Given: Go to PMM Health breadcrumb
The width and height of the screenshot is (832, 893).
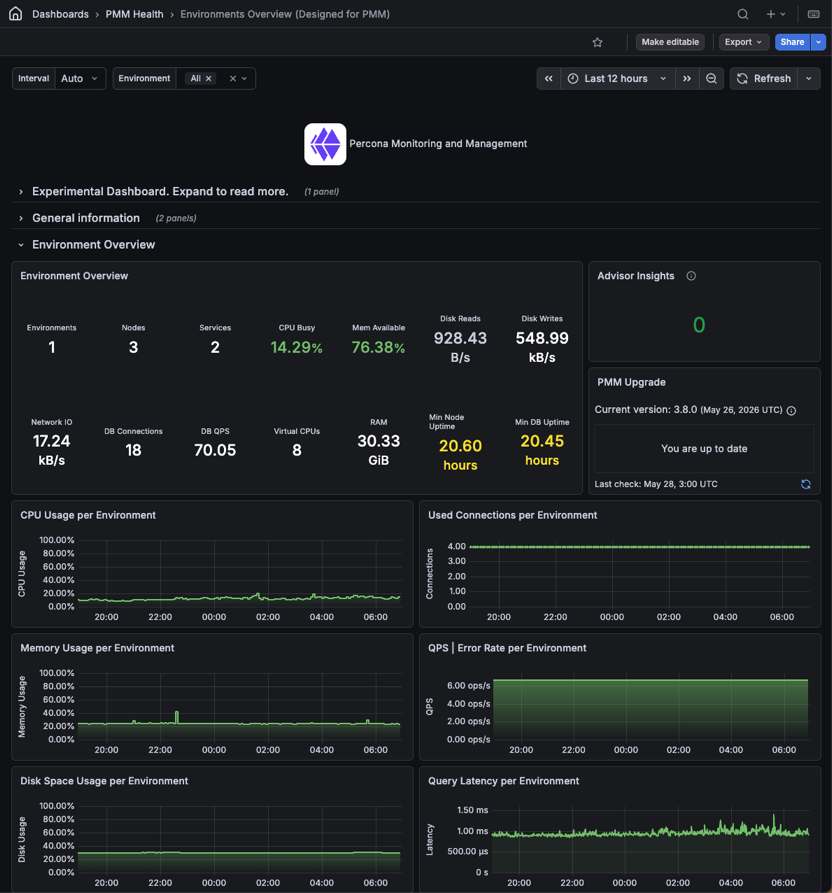Looking at the screenshot, I should pyautogui.click(x=134, y=14).
